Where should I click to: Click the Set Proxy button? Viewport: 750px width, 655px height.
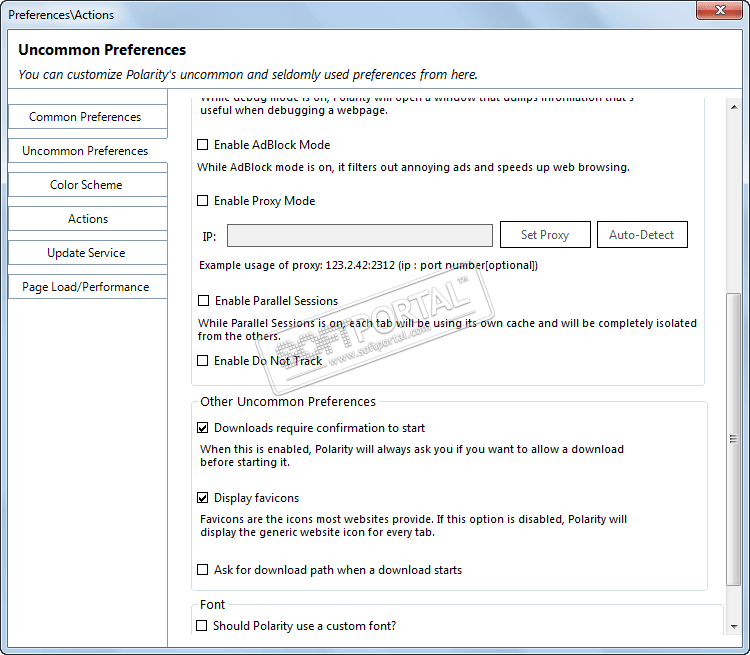[545, 234]
